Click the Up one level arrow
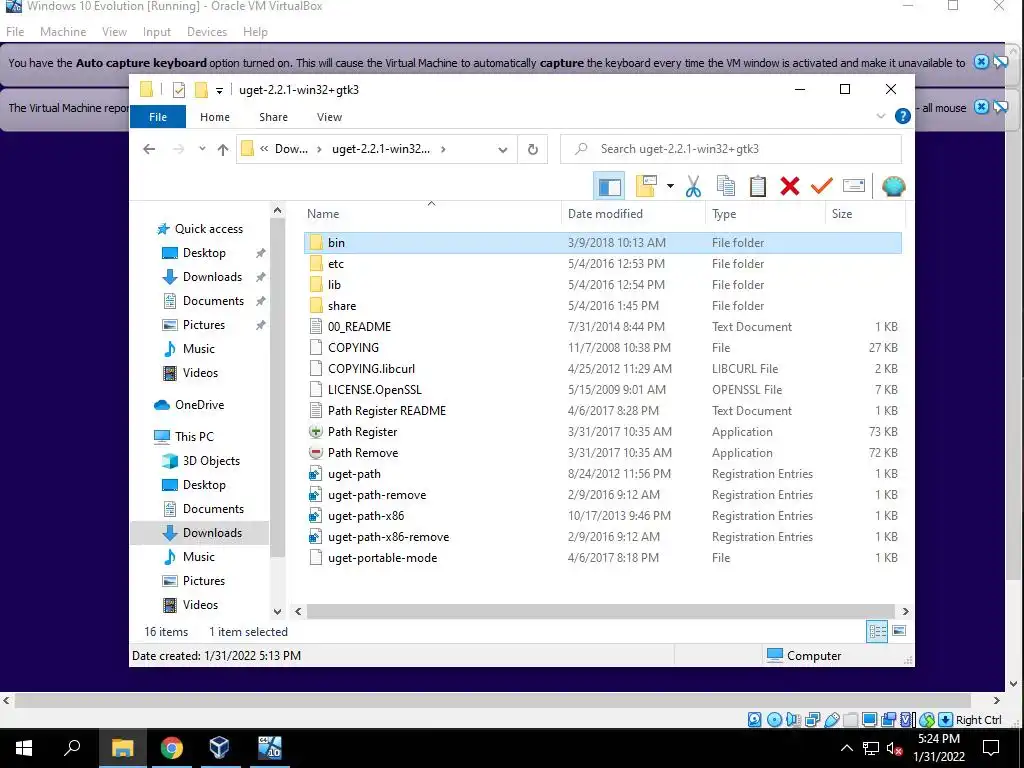1024x768 pixels. (223, 150)
